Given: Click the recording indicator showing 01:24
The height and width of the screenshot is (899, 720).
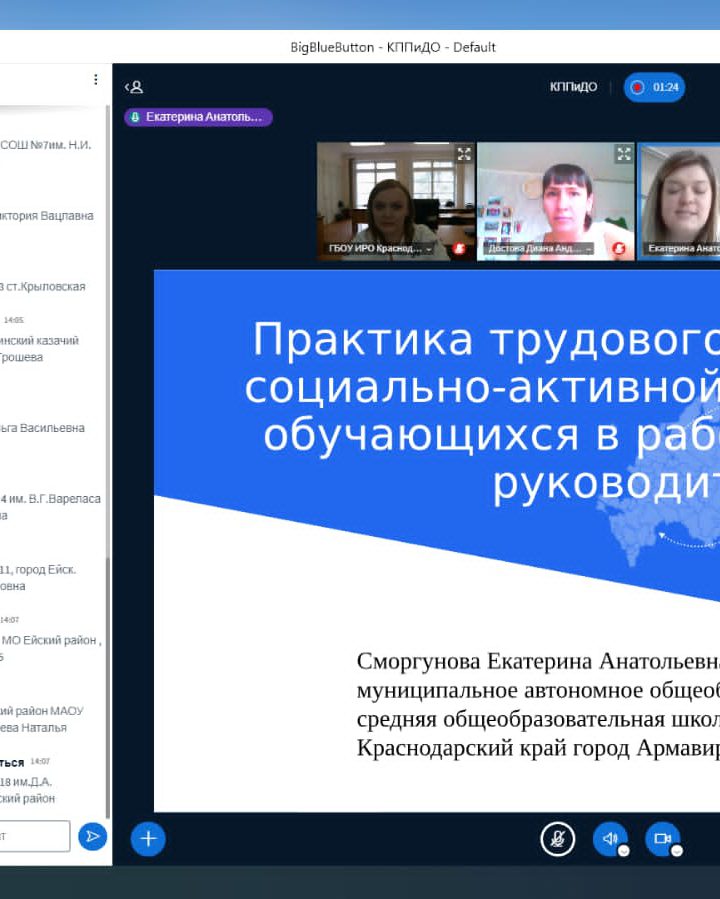Looking at the screenshot, I should click(x=655, y=87).
